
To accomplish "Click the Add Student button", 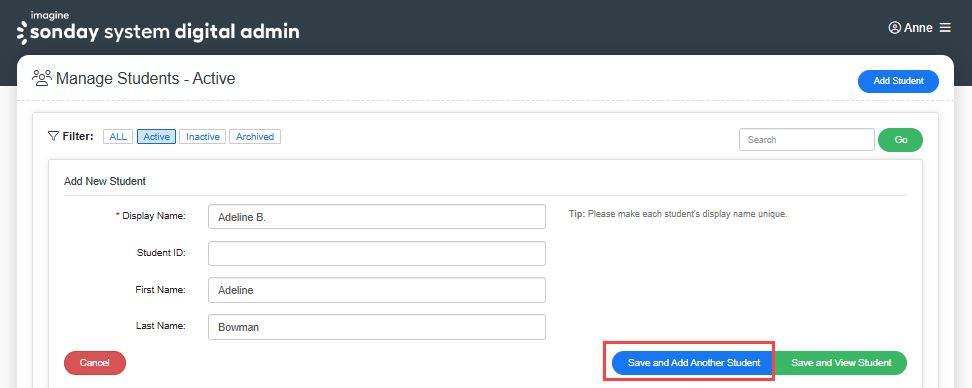I will click(x=898, y=81).
